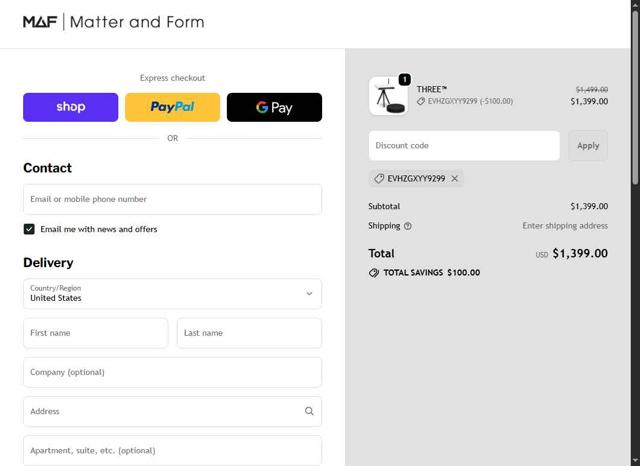Click the address search magnifier icon
This screenshot has height=466, width=640.
click(x=309, y=411)
